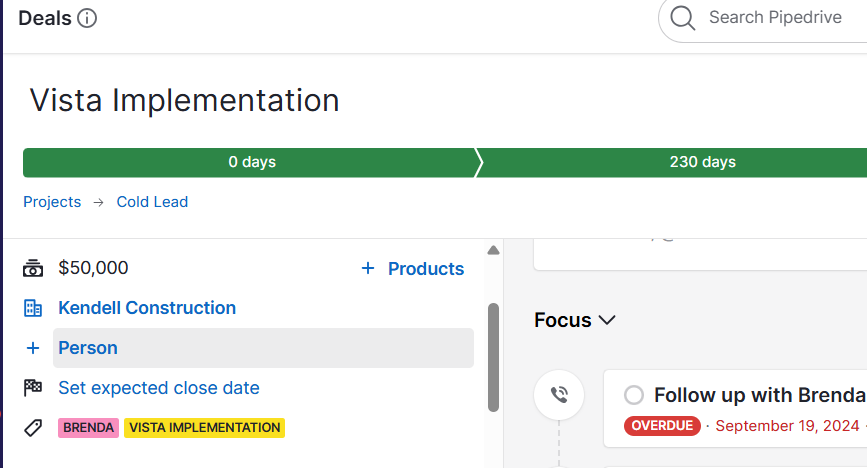867x468 pixels.
Task: Focus the Search Pipedrive field
Action: (775, 18)
